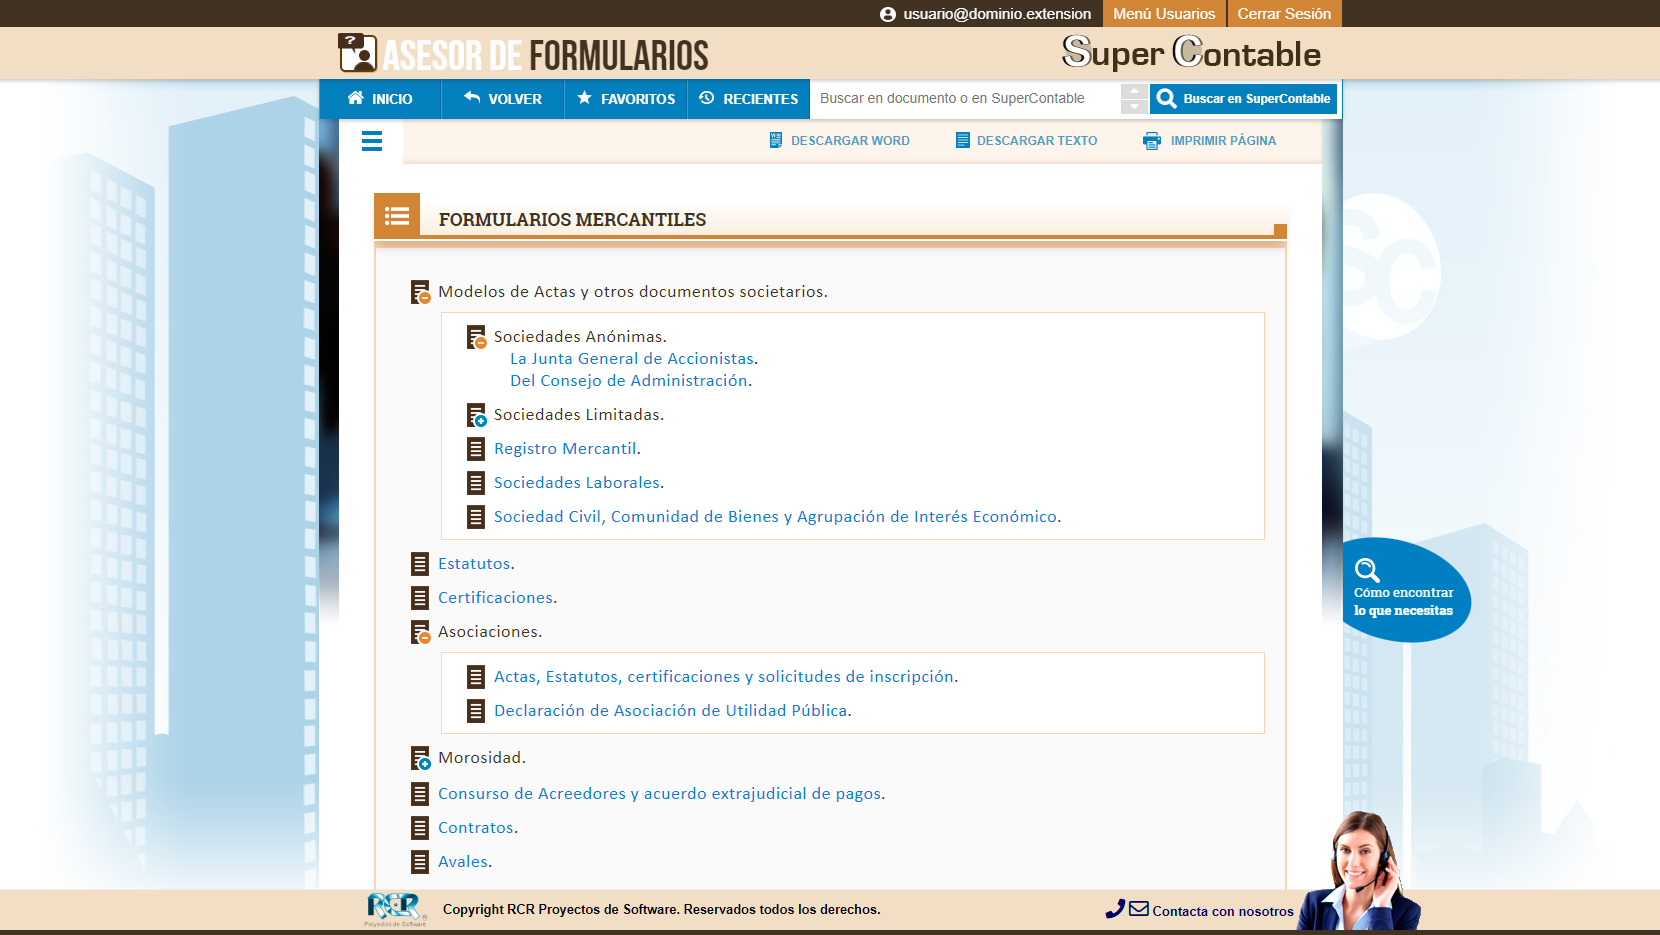
Task: Click the envelope icon in footer
Action: coord(1139,909)
